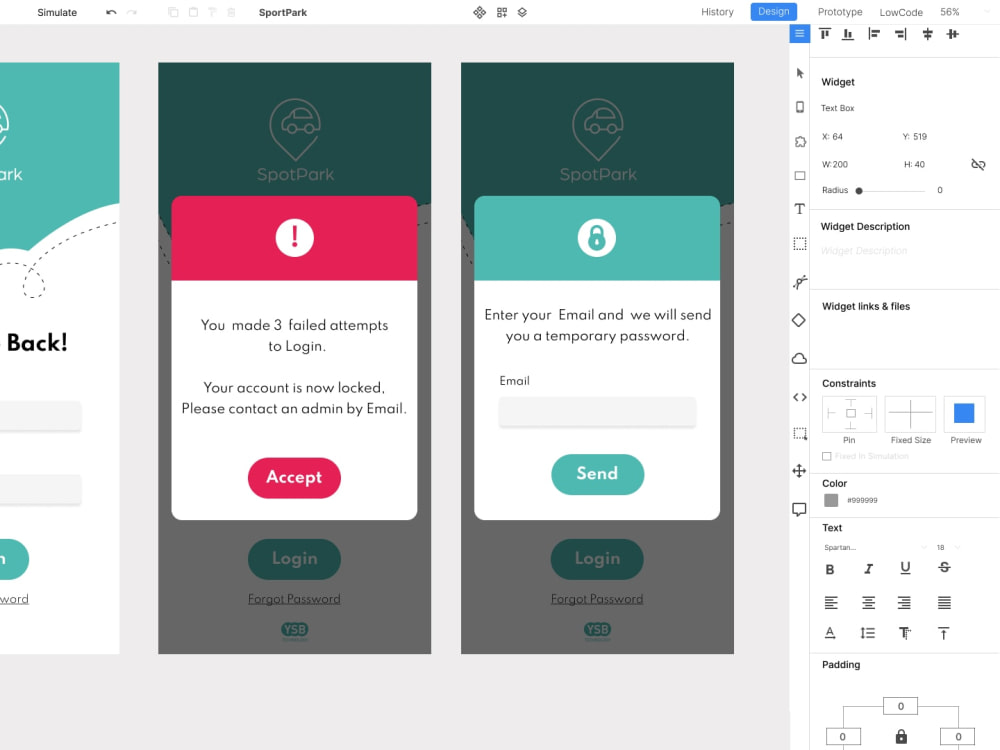
Task: Select the pointer arrow tool
Action: [x=800, y=73]
